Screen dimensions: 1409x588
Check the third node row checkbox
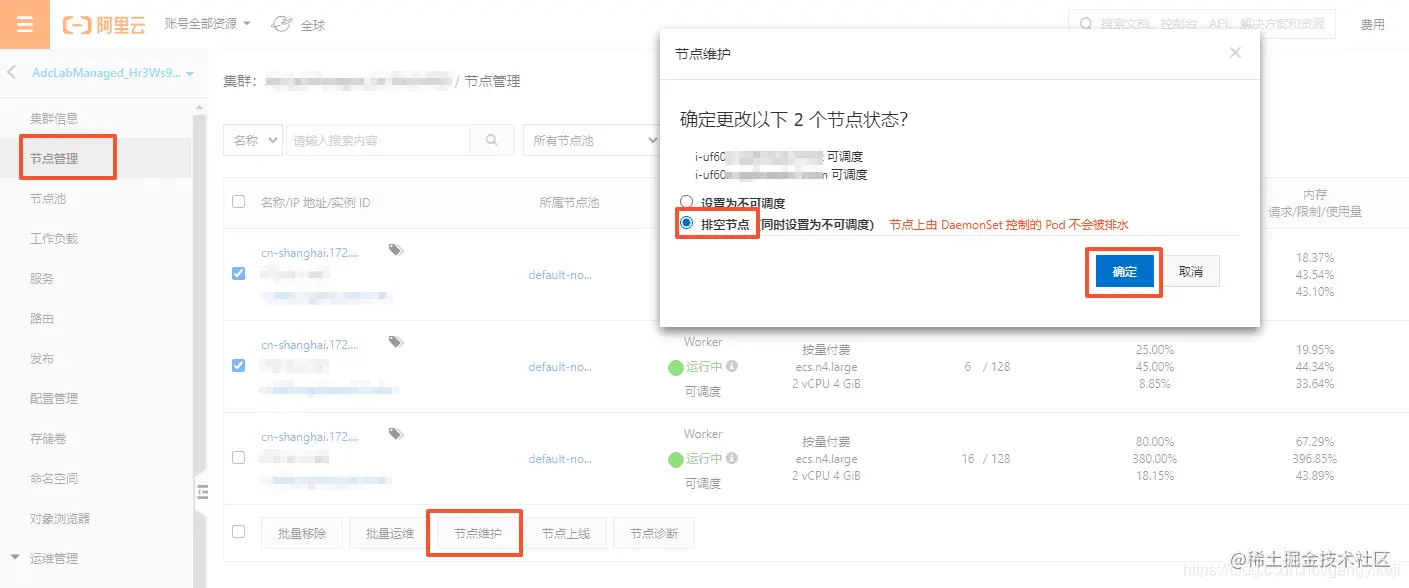coord(237,456)
